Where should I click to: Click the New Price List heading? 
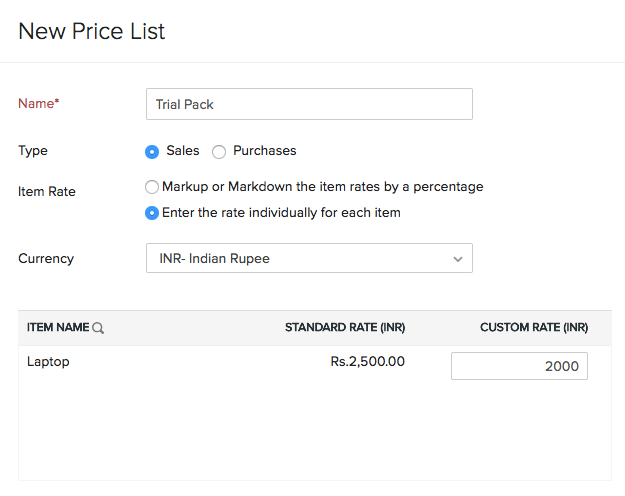[x=92, y=31]
